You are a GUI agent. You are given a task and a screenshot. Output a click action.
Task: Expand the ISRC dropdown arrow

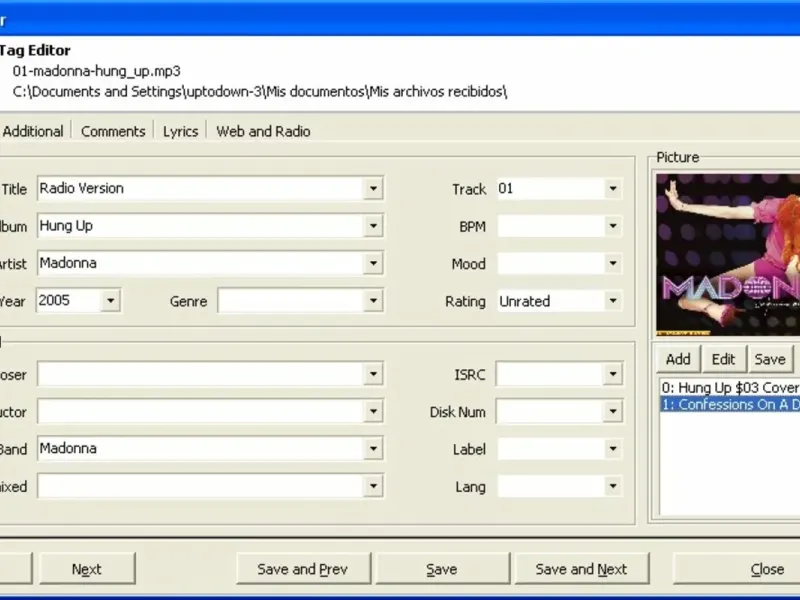(613, 374)
